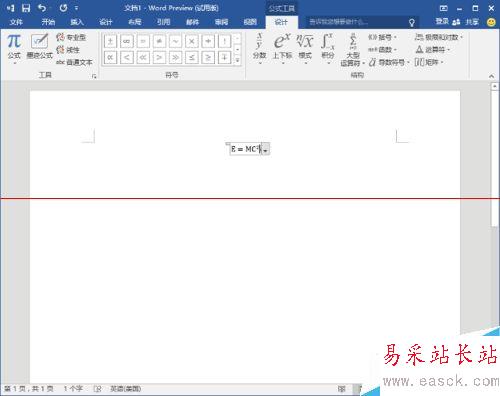Image resolution: width=500 pixels, height=396 pixels.
Task: Insert the factorial ! symbol
Action: pos(224,41)
